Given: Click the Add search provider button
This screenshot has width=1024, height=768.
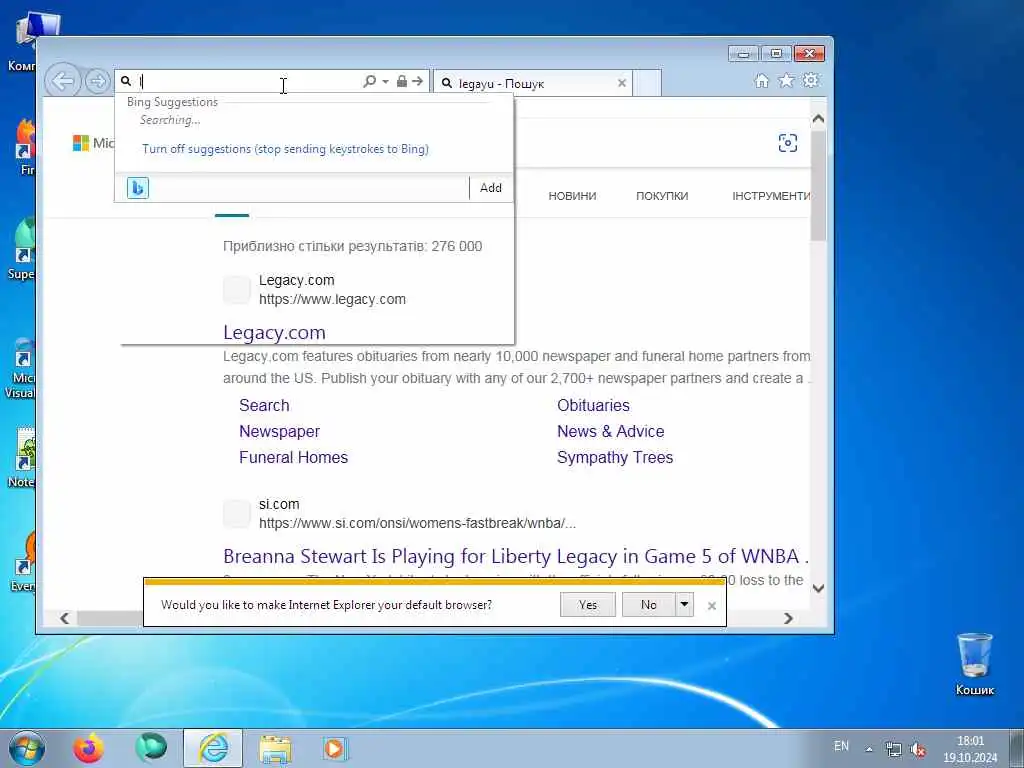Looking at the screenshot, I should coord(490,188).
